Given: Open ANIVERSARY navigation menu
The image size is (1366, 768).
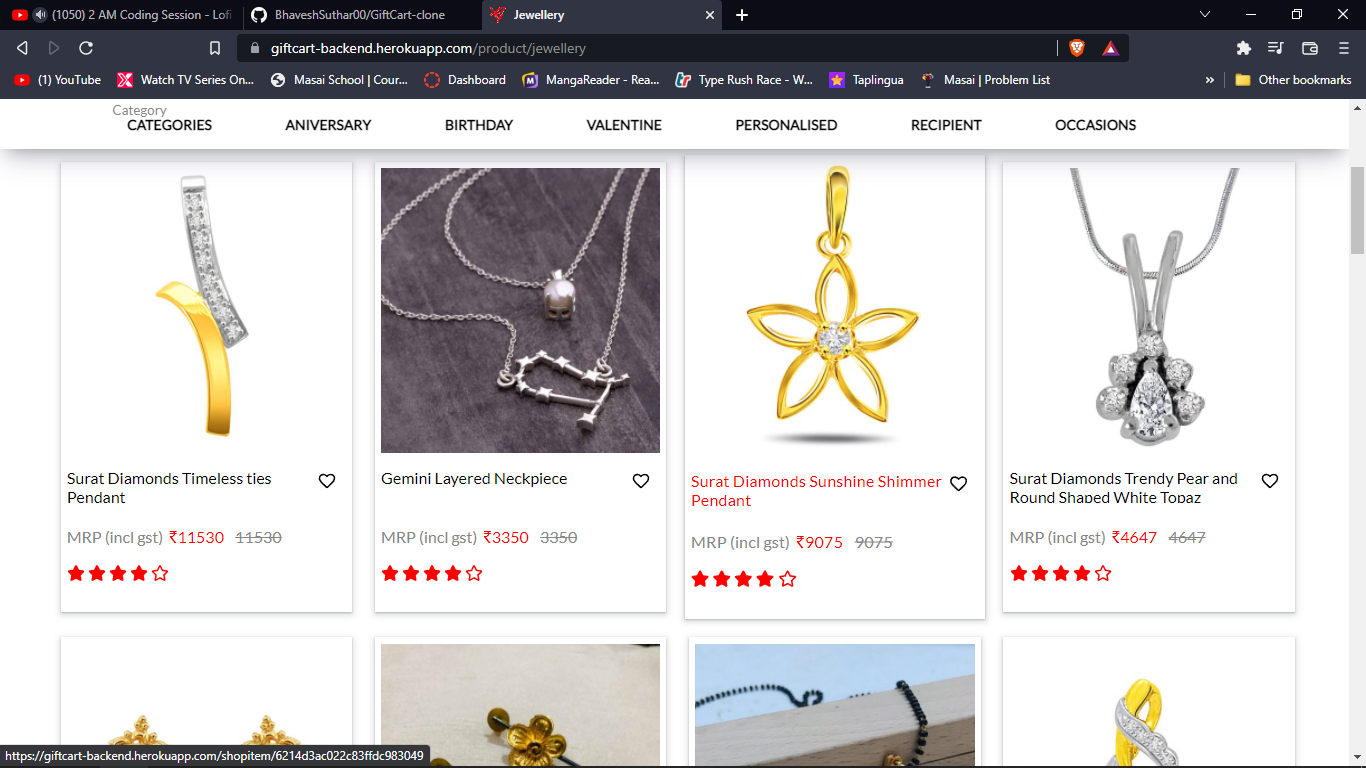Looking at the screenshot, I should 328,125.
